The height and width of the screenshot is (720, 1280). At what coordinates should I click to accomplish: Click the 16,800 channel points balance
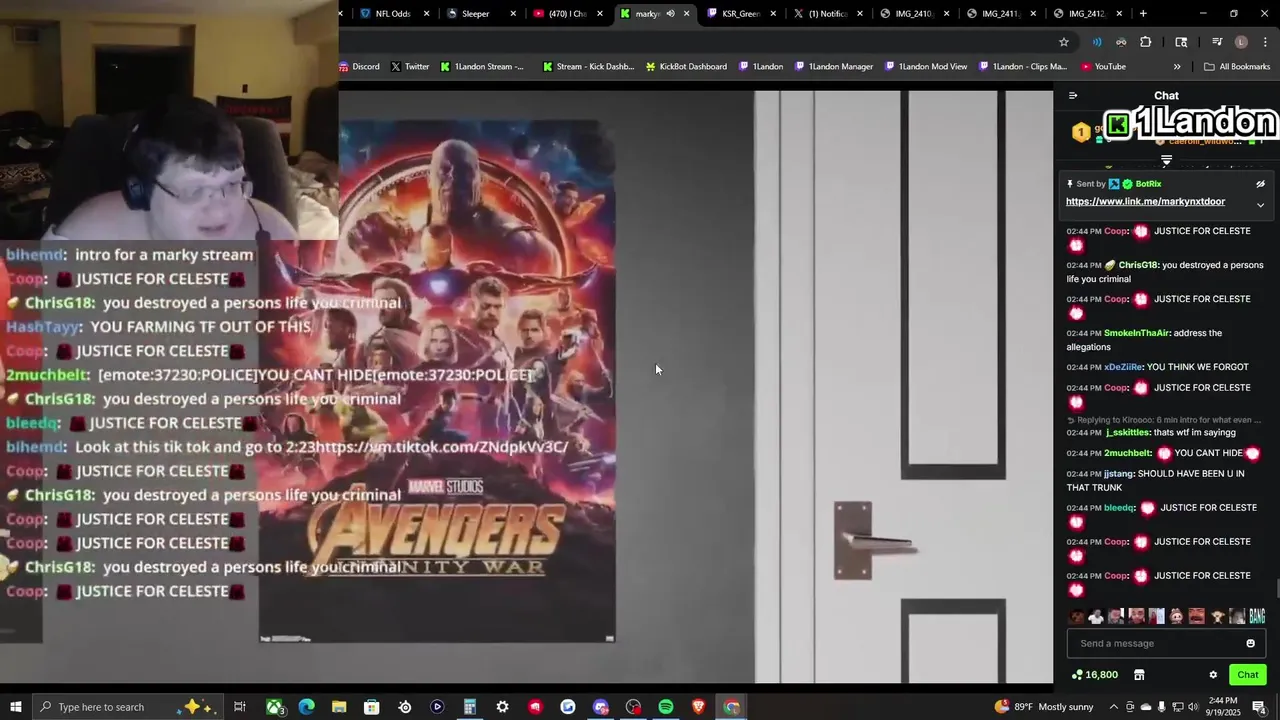coord(1094,675)
